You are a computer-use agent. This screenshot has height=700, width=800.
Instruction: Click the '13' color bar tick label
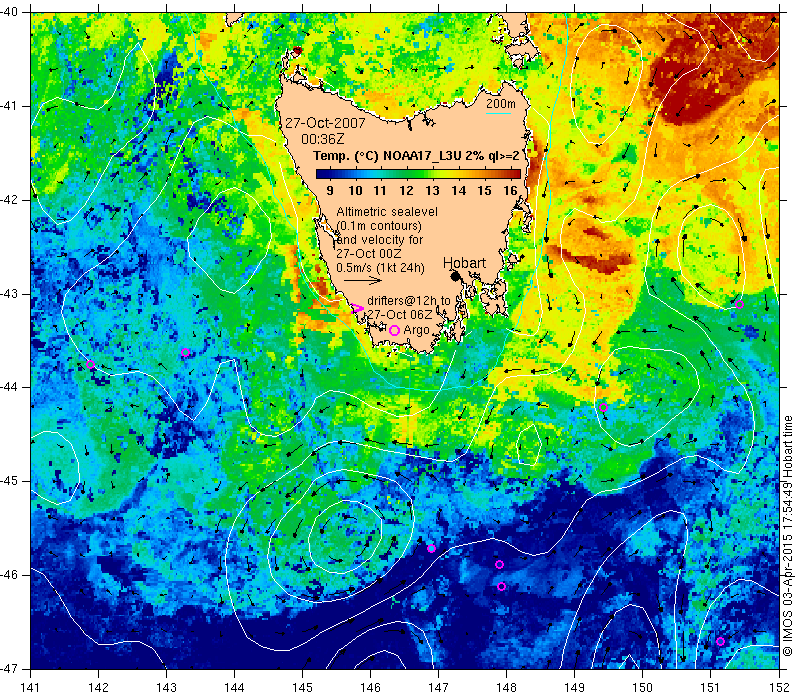coord(433,191)
